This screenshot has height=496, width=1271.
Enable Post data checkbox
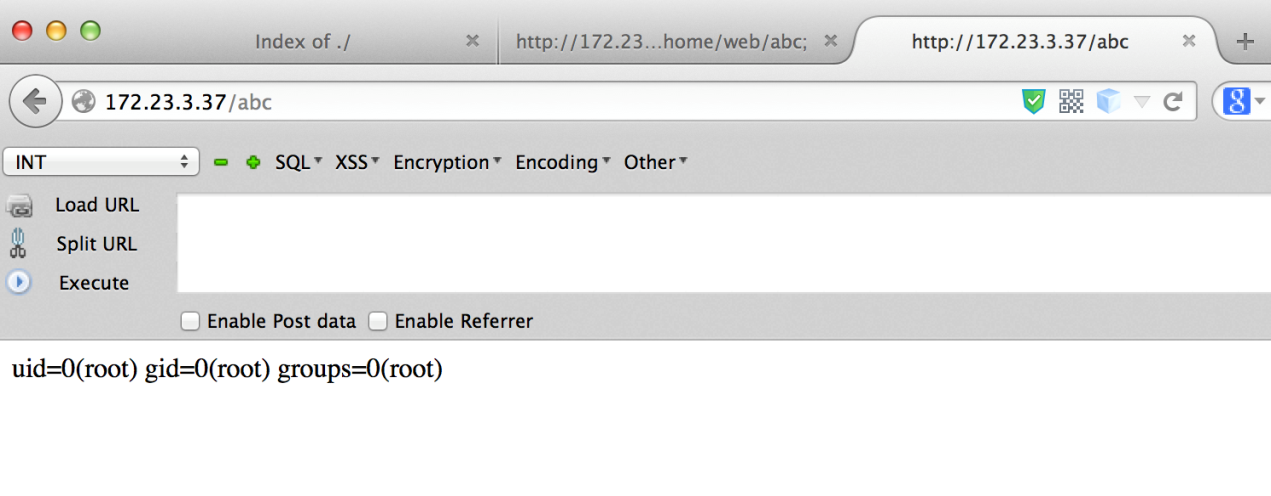click(189, 321)
